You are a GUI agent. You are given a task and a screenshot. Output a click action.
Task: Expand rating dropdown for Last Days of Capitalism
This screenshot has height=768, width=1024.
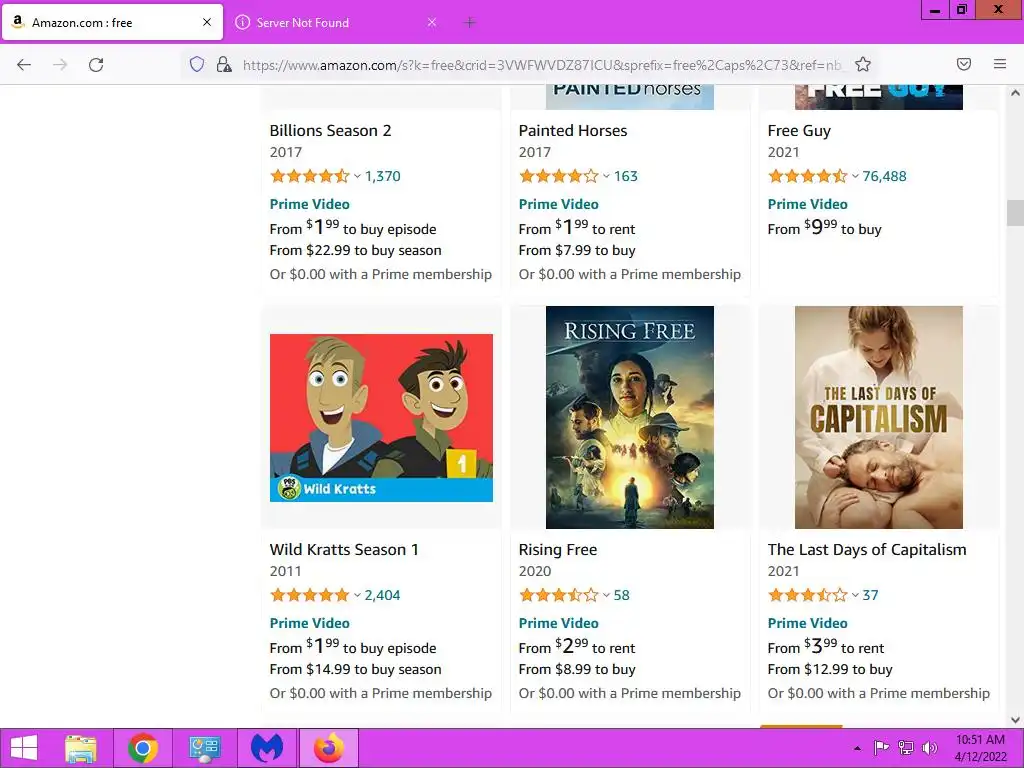click(855, 596)
